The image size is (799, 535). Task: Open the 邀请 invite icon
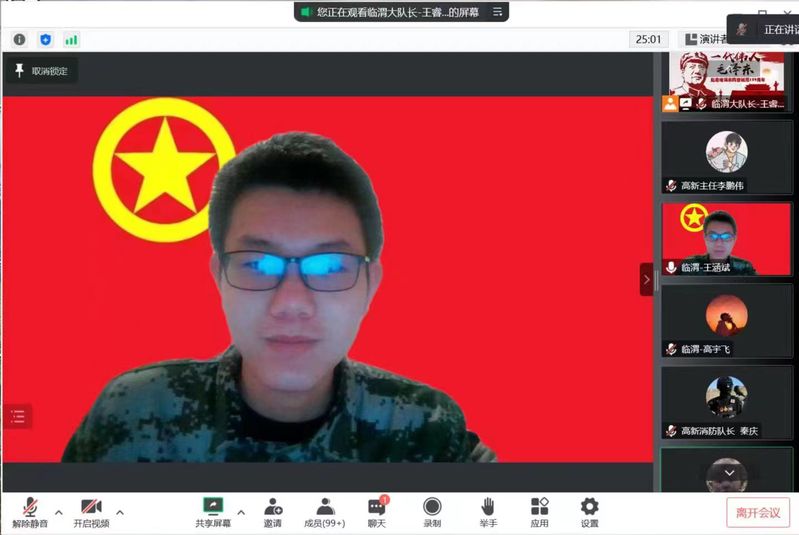[273, 513]
